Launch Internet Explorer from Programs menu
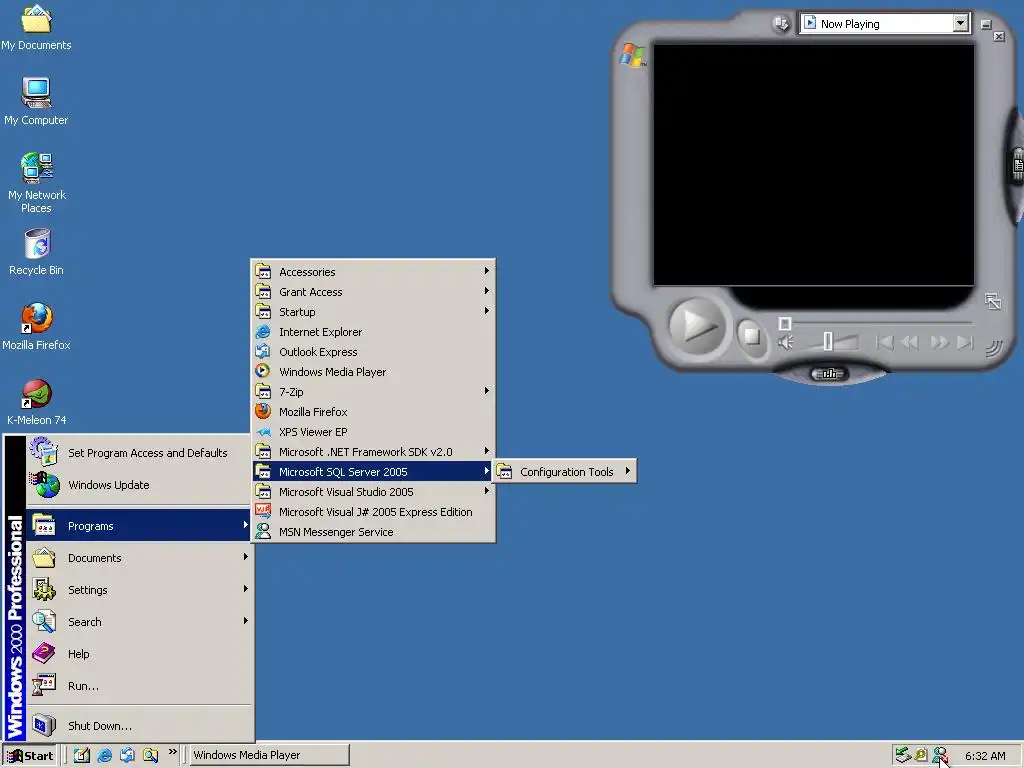The width and height of the screenshot is (1024, 768). [x=373, y=332]
